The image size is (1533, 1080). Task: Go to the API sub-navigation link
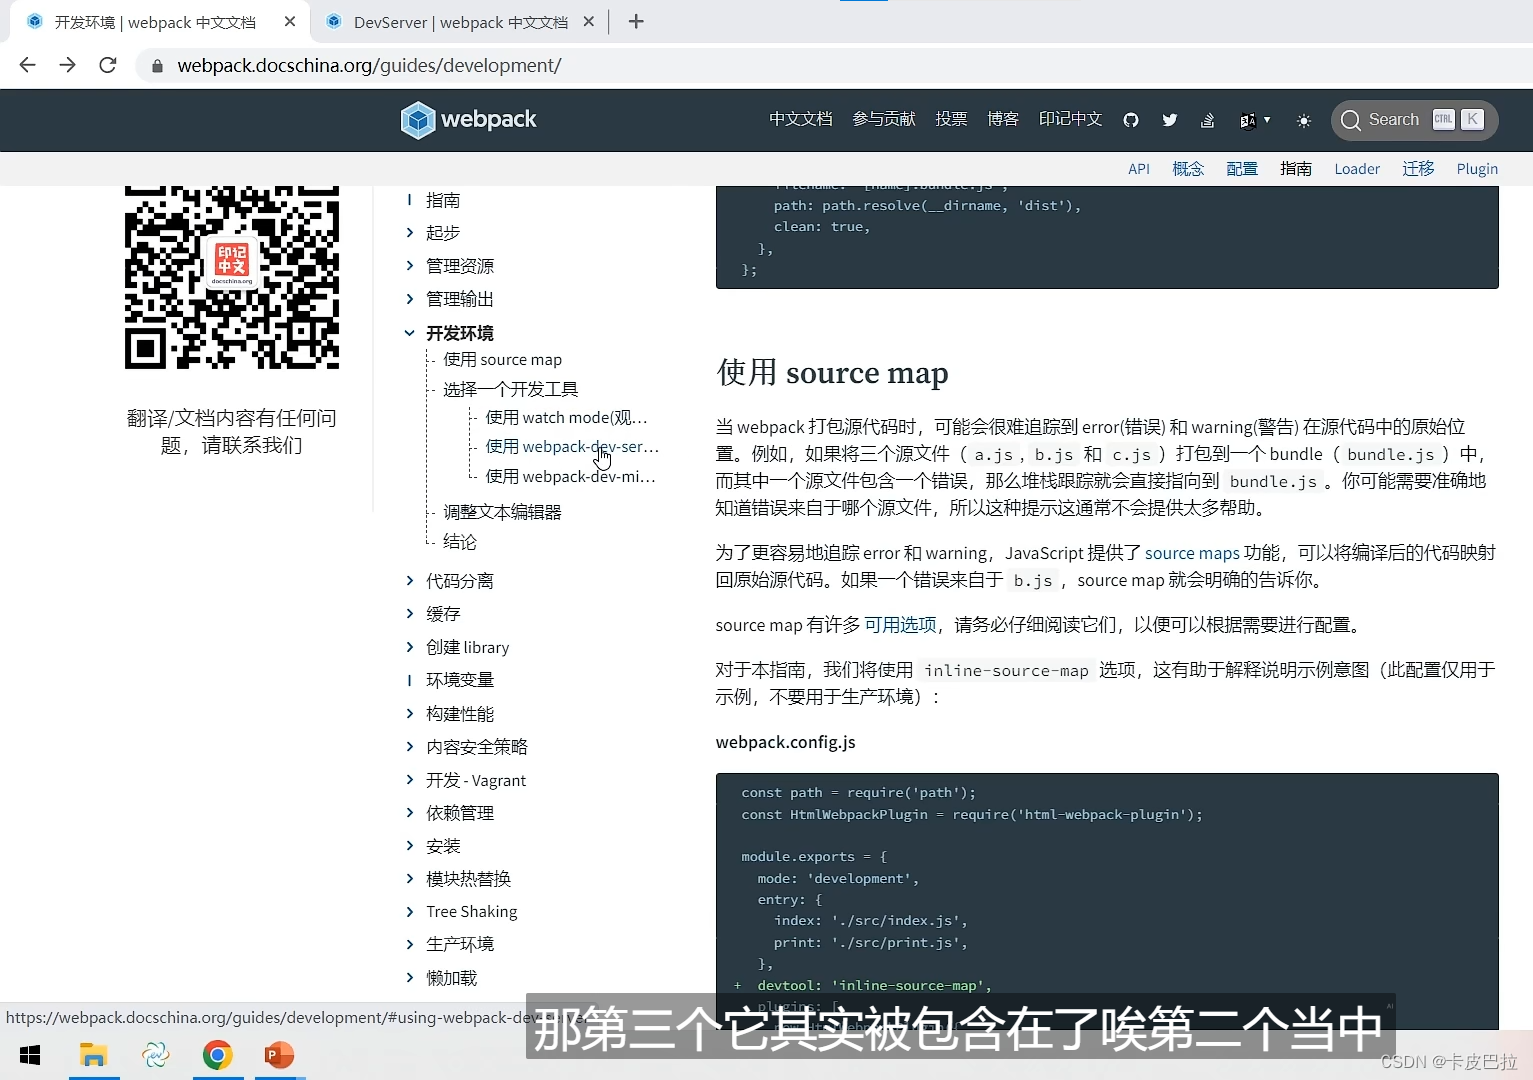pos(1139,169)
